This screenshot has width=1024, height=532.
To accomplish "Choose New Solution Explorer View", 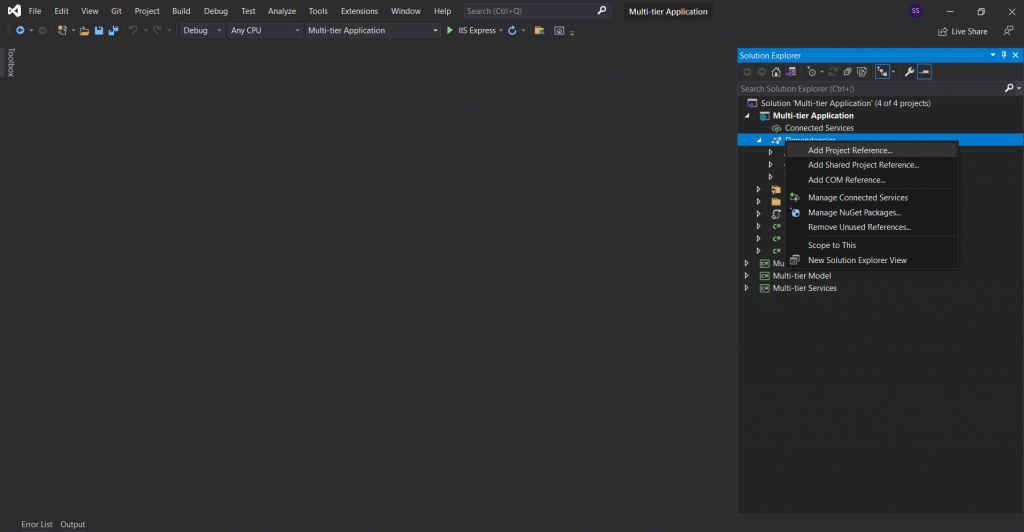I will (x=872, y=260).
